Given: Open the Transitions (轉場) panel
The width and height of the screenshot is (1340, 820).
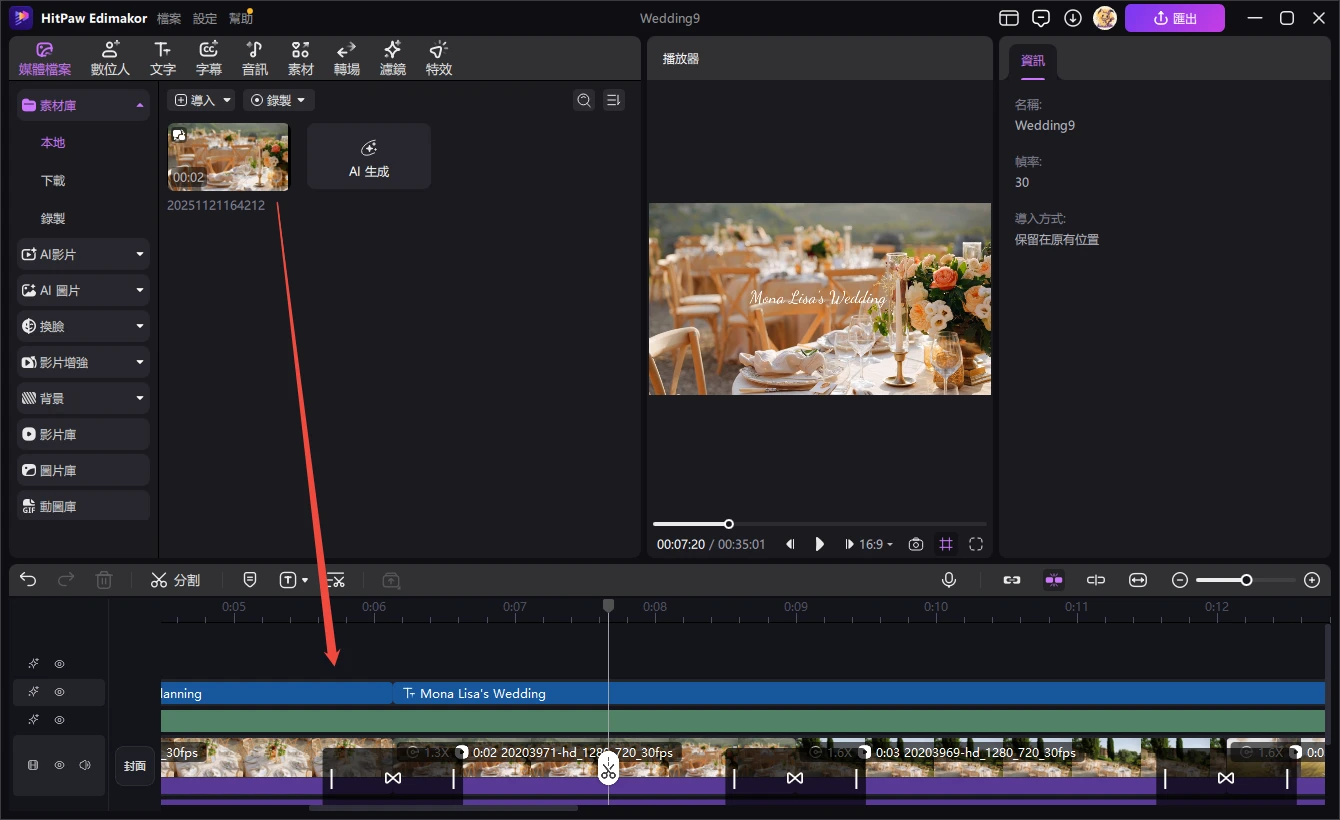Looking at the screenshot, I should coord(346,58).
